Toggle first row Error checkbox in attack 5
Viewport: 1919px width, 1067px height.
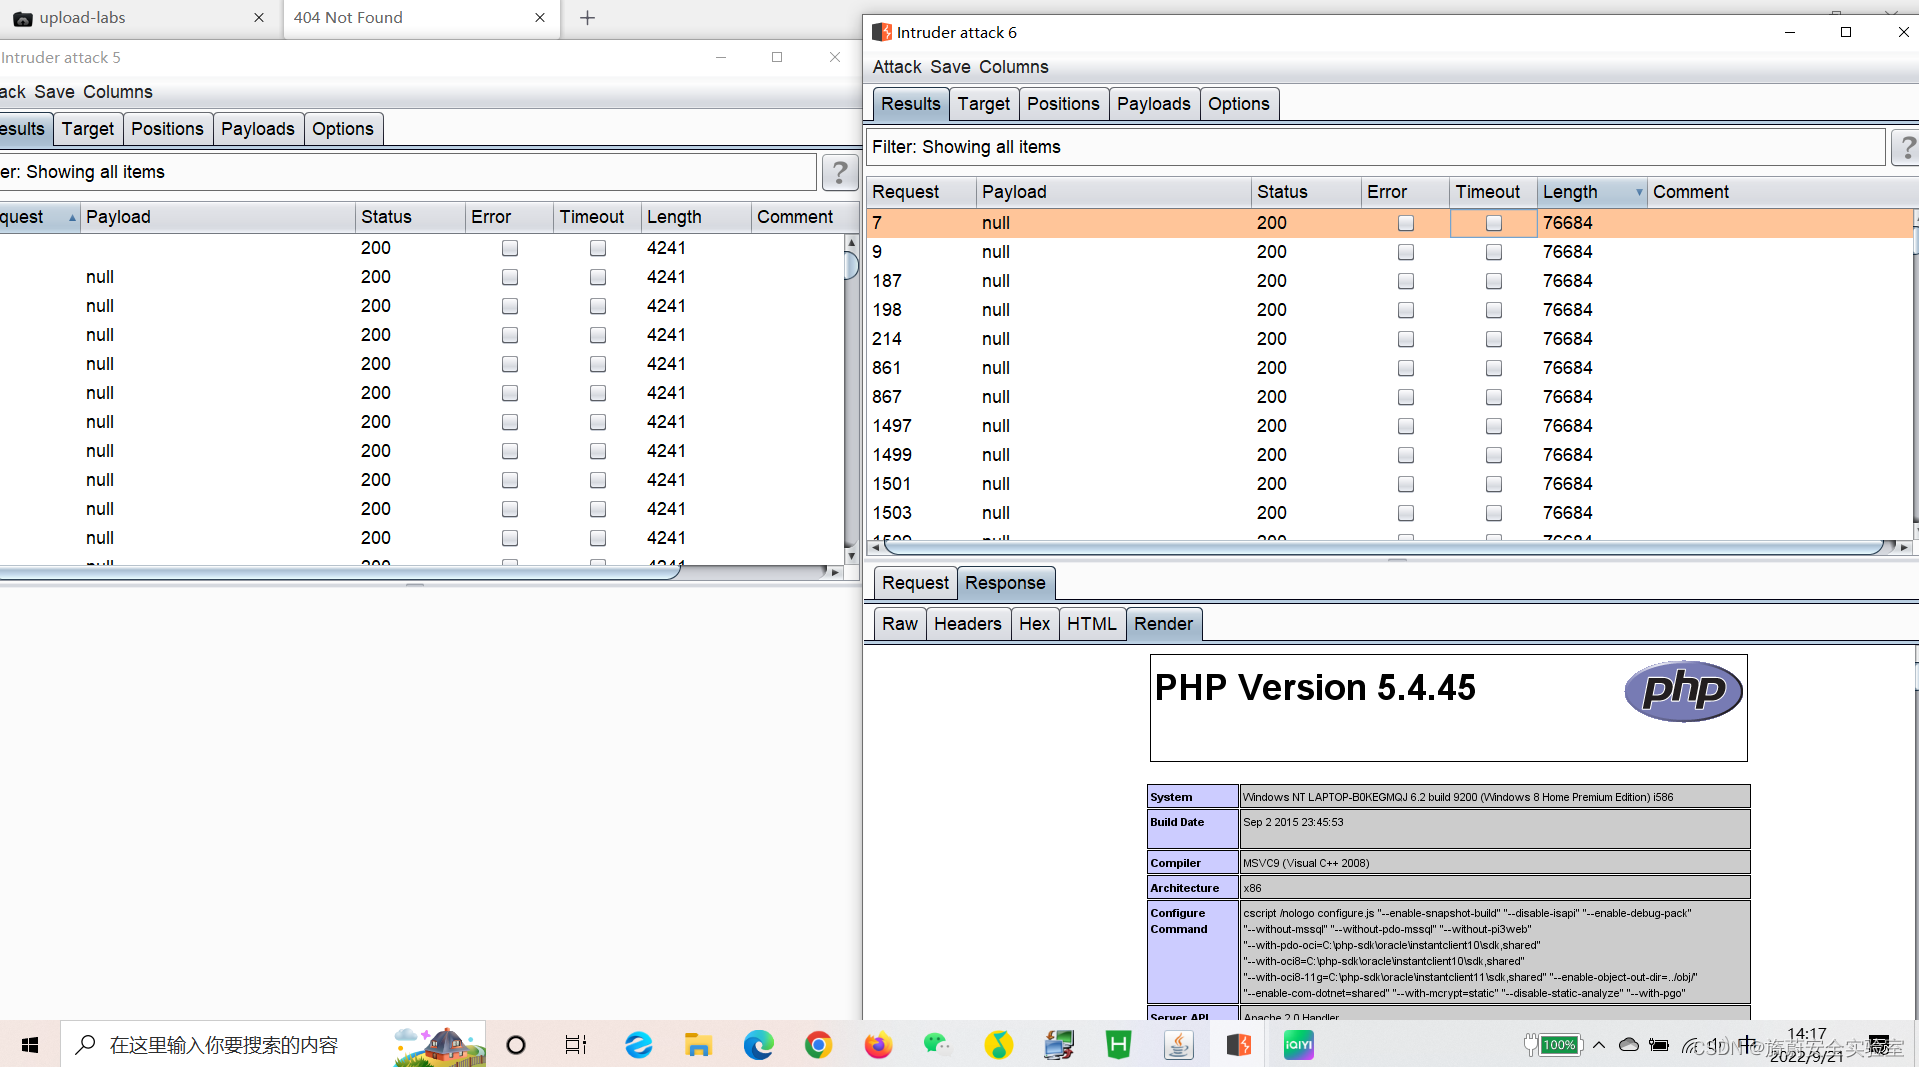pos(510,248)
